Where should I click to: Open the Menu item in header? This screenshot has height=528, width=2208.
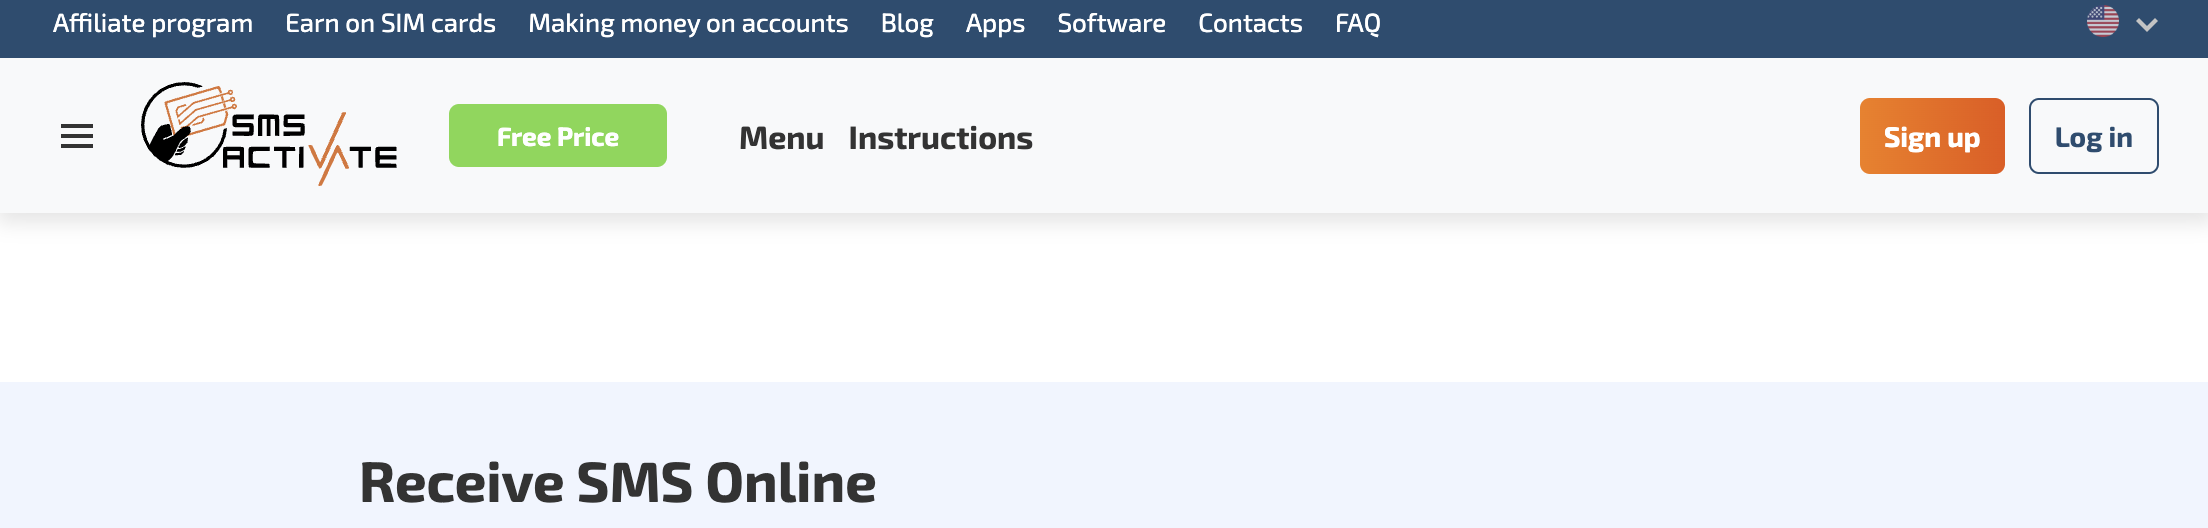click(781, 138)
